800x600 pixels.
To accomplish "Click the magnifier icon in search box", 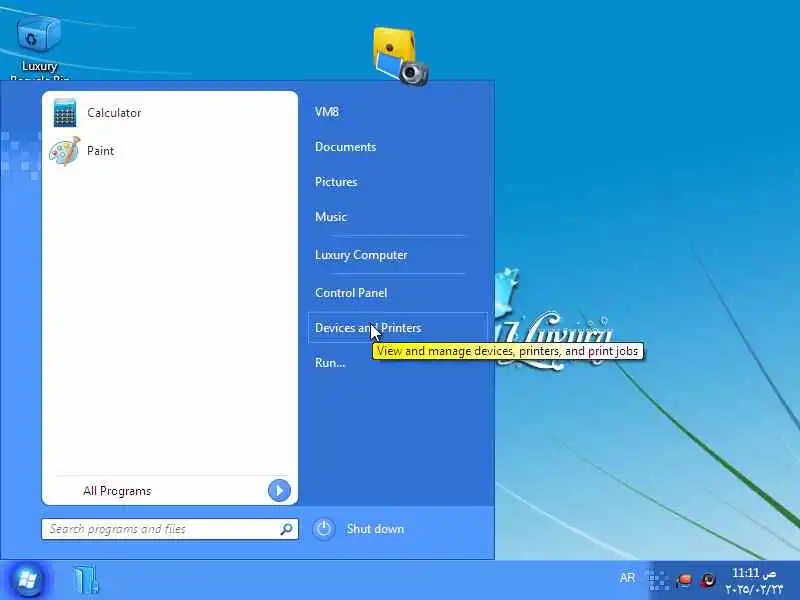I will pos(286,529).
